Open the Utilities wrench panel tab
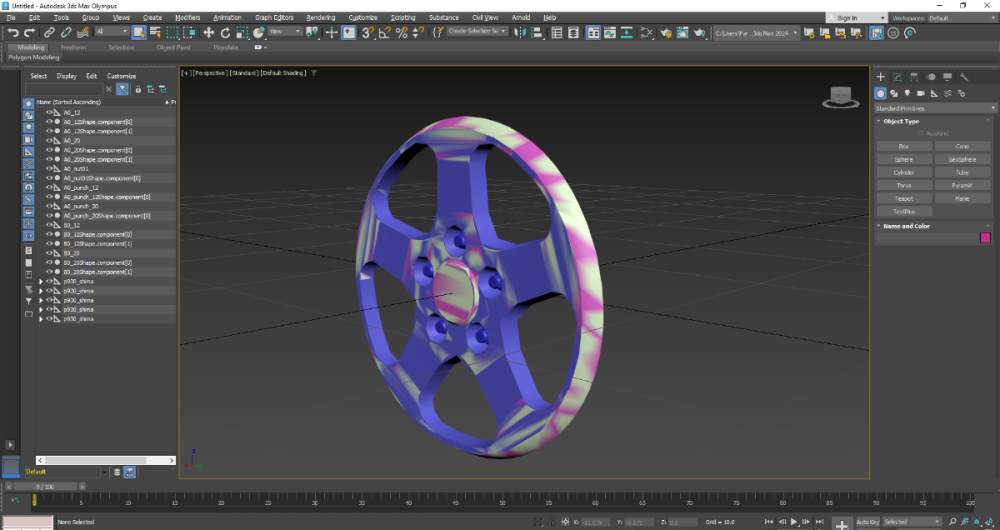Screen dimensions: 1000x530 pyautogui.click(x=964, y=77)
